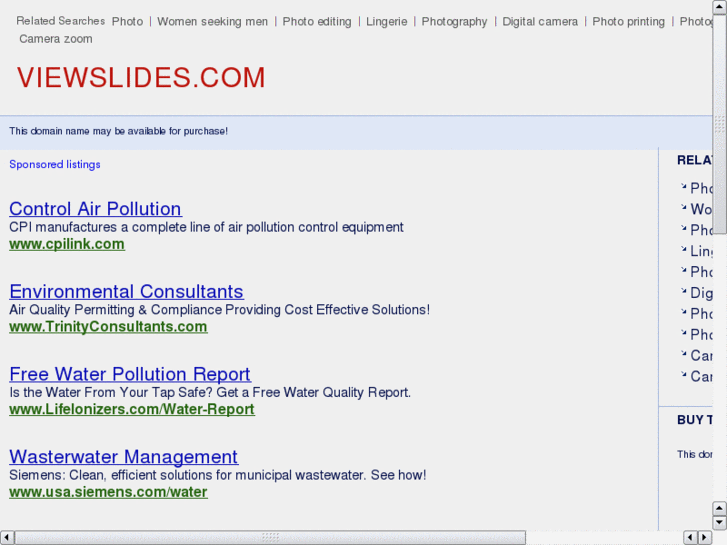Select Photo editing related search

(317, 21)
